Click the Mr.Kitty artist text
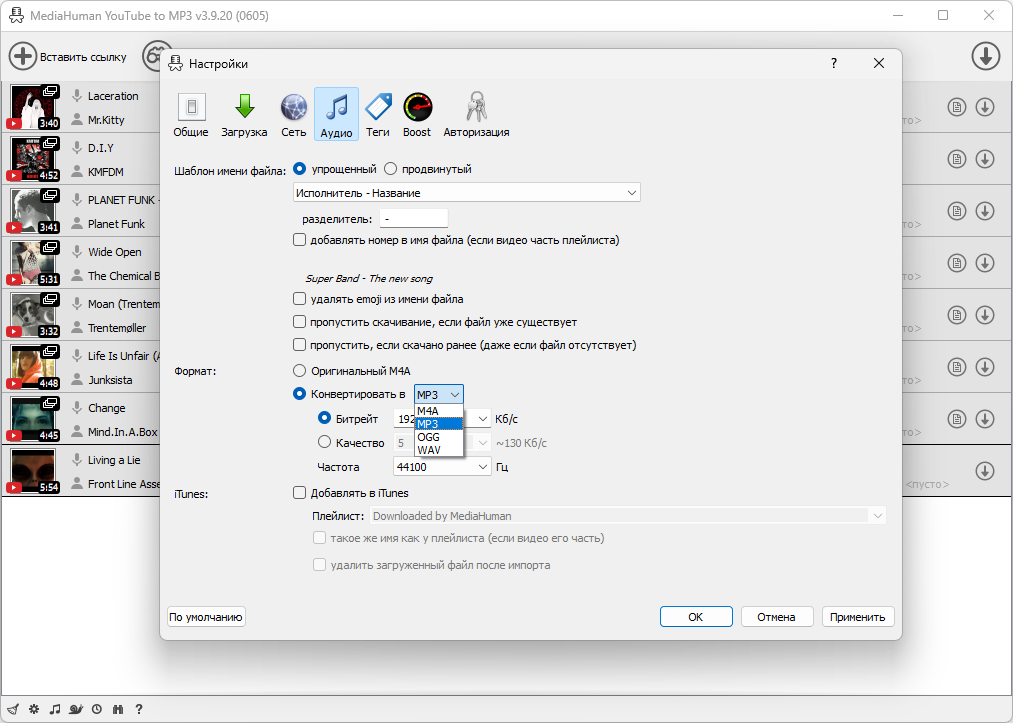This screenshot has width=1013, height=723. pos(106,120)
